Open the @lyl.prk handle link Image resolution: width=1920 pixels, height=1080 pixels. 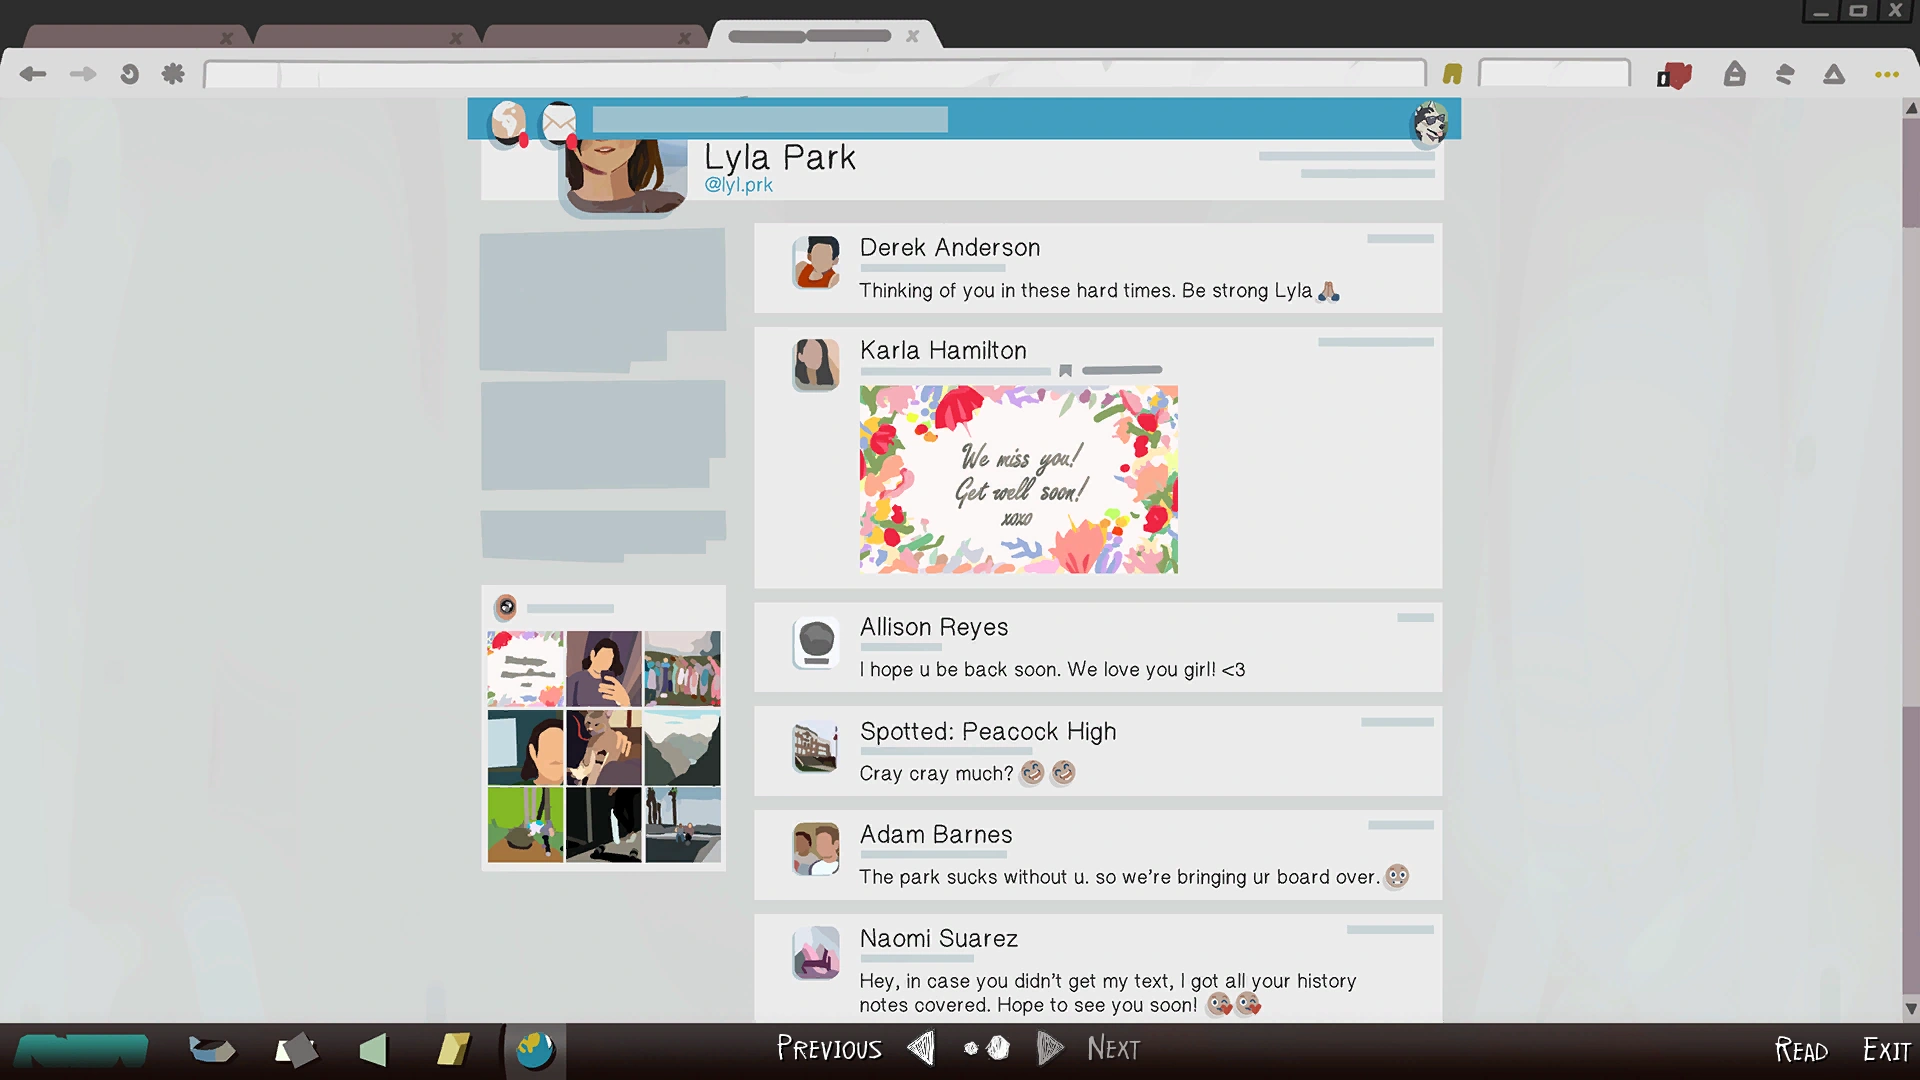[x=738, y=185]
